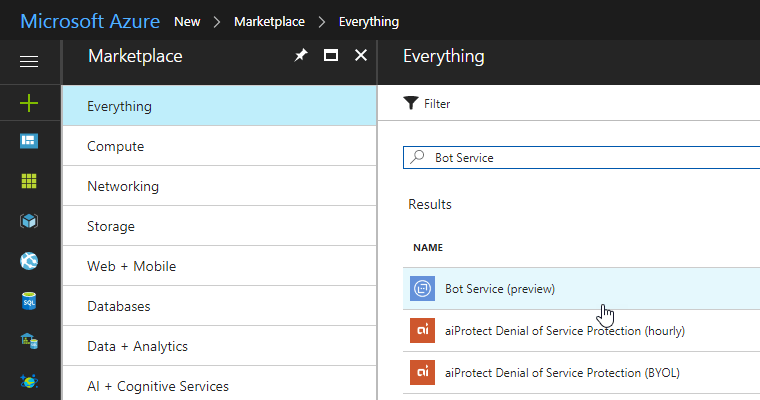This screenshot has width=760, height=400.
Task: Click the green plus New icon
Action: click(x=29, y=102)
